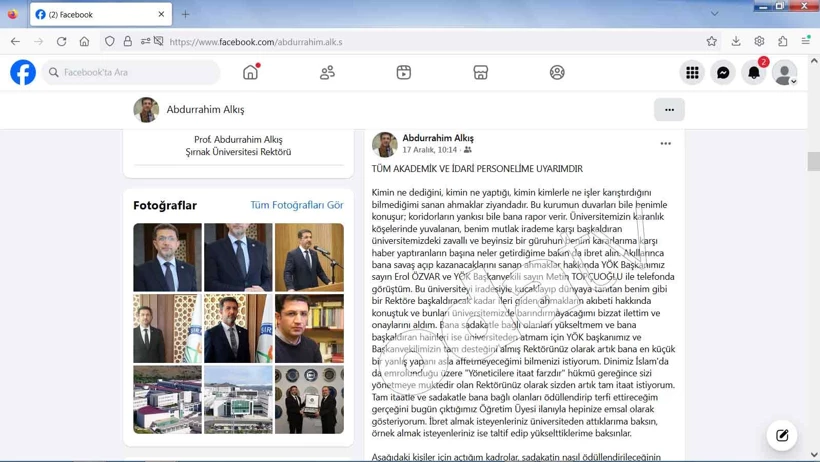Open the first photo thumbnail
The width and height of the screenshot is (820, 462).
coord(167,257)
